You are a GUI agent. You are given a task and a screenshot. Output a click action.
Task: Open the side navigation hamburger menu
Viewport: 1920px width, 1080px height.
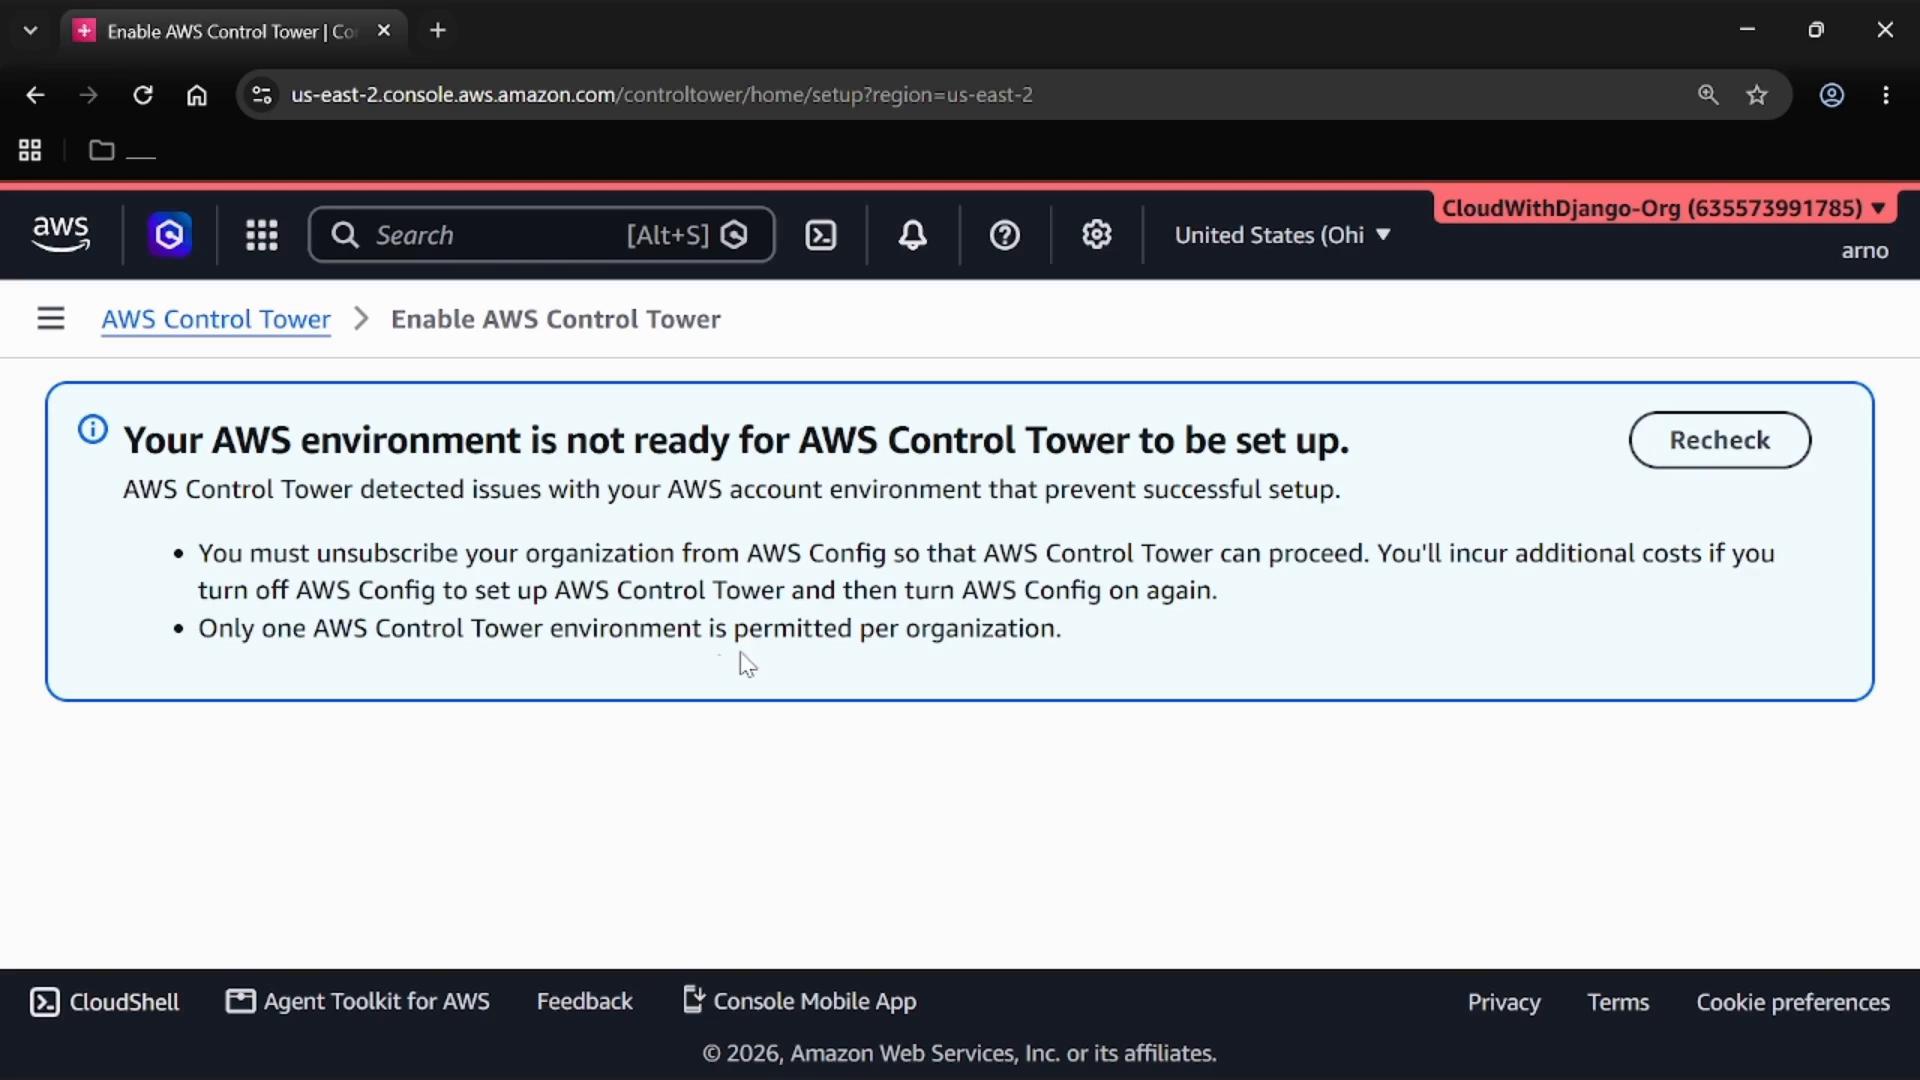(x=51, y=319)
